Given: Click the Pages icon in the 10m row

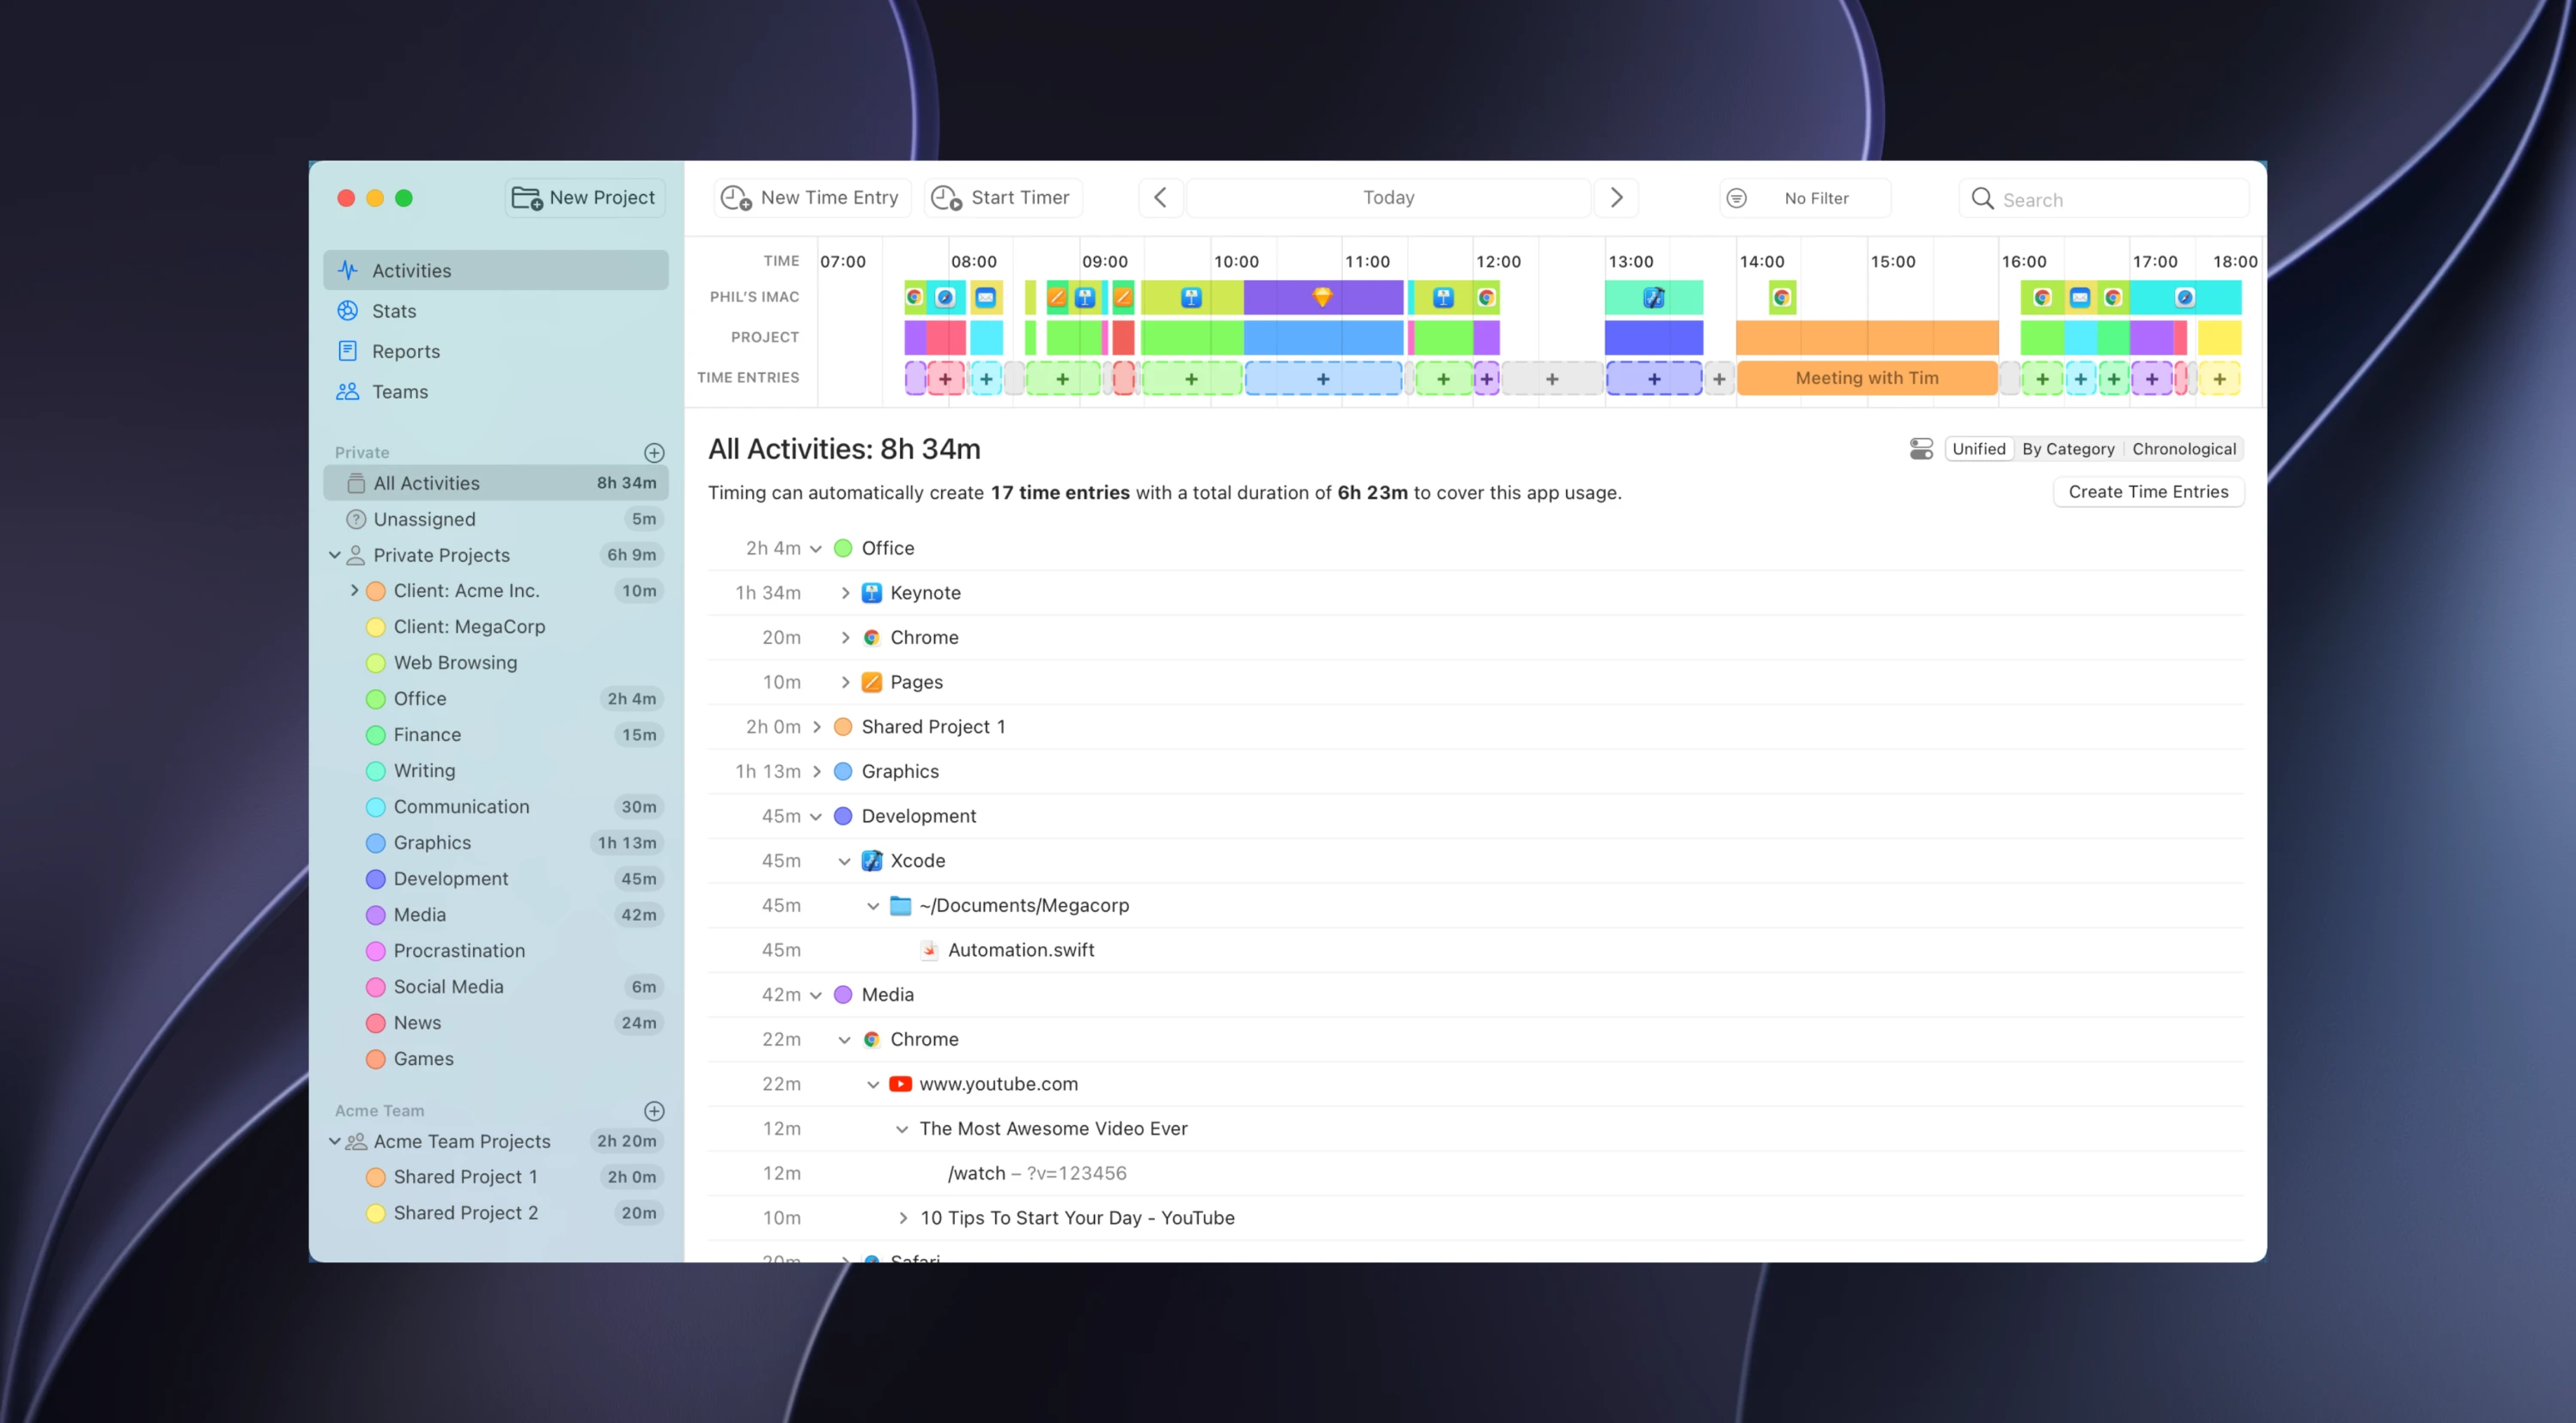Looking at the screenshot, I should coord(872,682).
